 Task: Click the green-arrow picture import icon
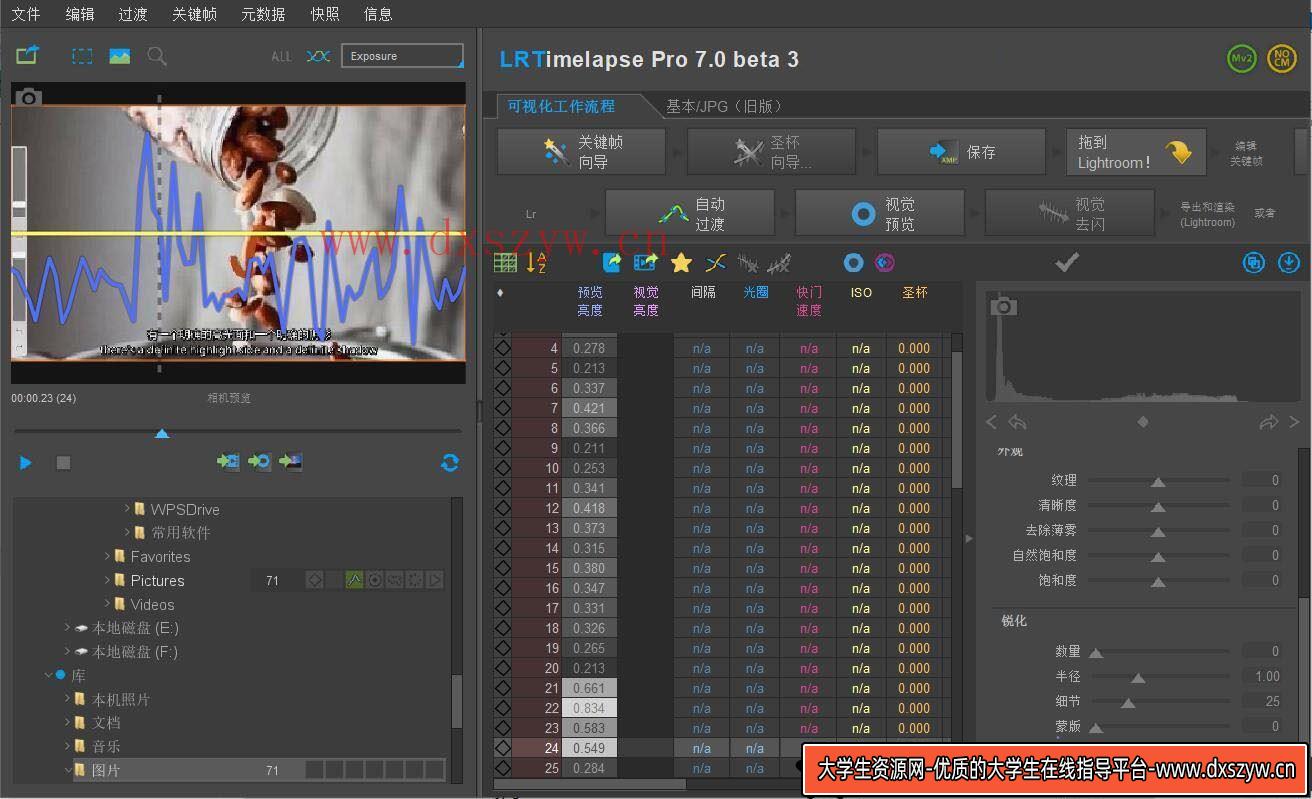[x=291, y=461]
